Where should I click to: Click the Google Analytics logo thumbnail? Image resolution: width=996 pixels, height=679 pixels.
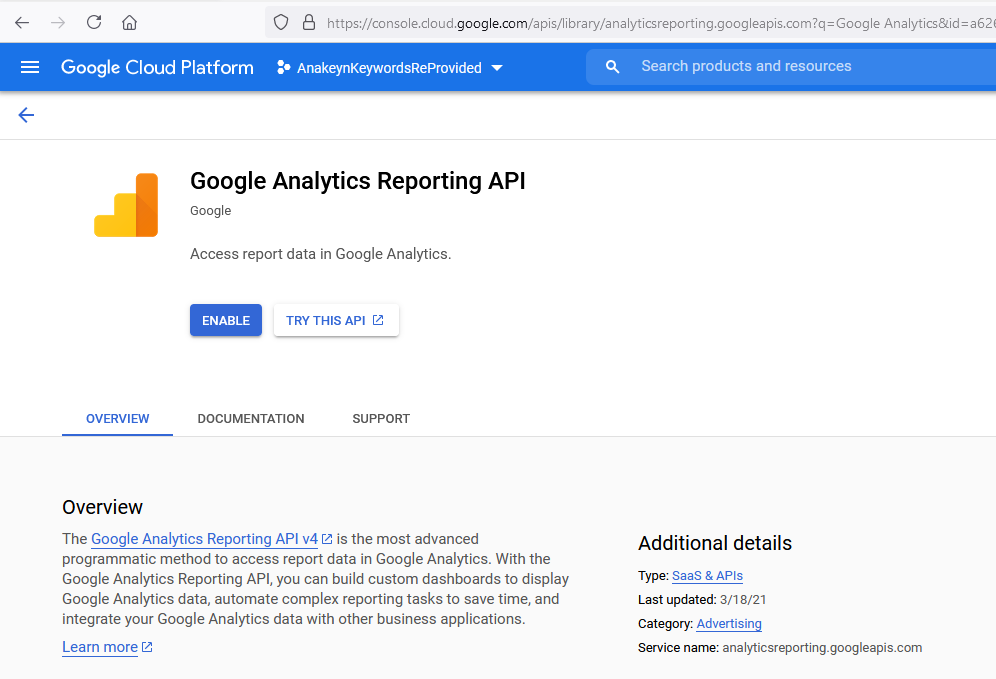pos(126,205)
